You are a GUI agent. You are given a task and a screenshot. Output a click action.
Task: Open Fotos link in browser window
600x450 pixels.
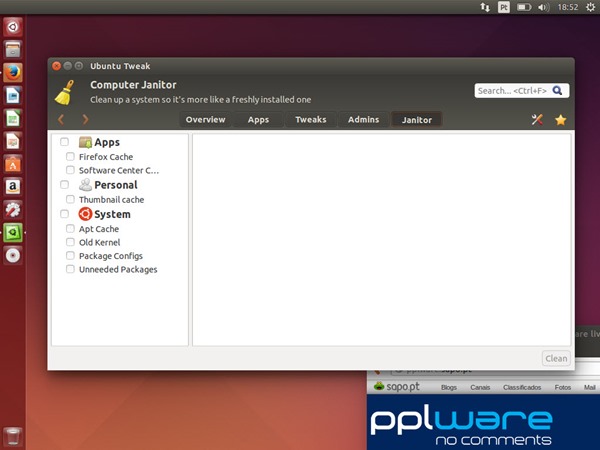562,387
